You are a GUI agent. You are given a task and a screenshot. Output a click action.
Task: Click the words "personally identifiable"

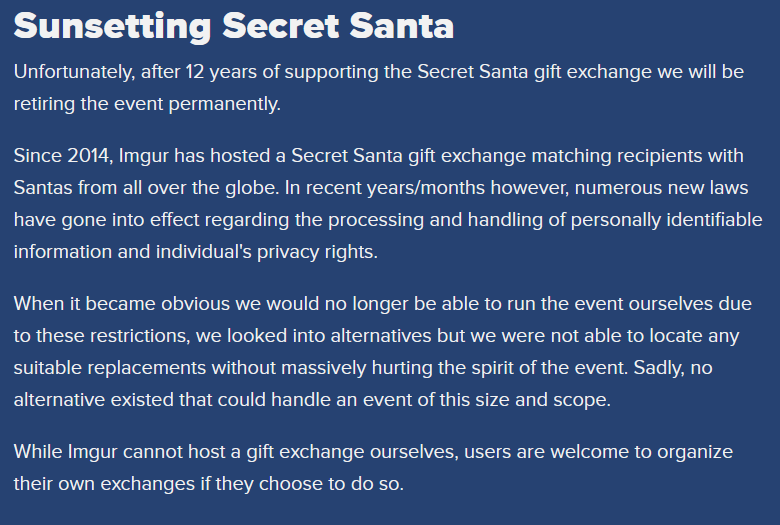point(666,220)
